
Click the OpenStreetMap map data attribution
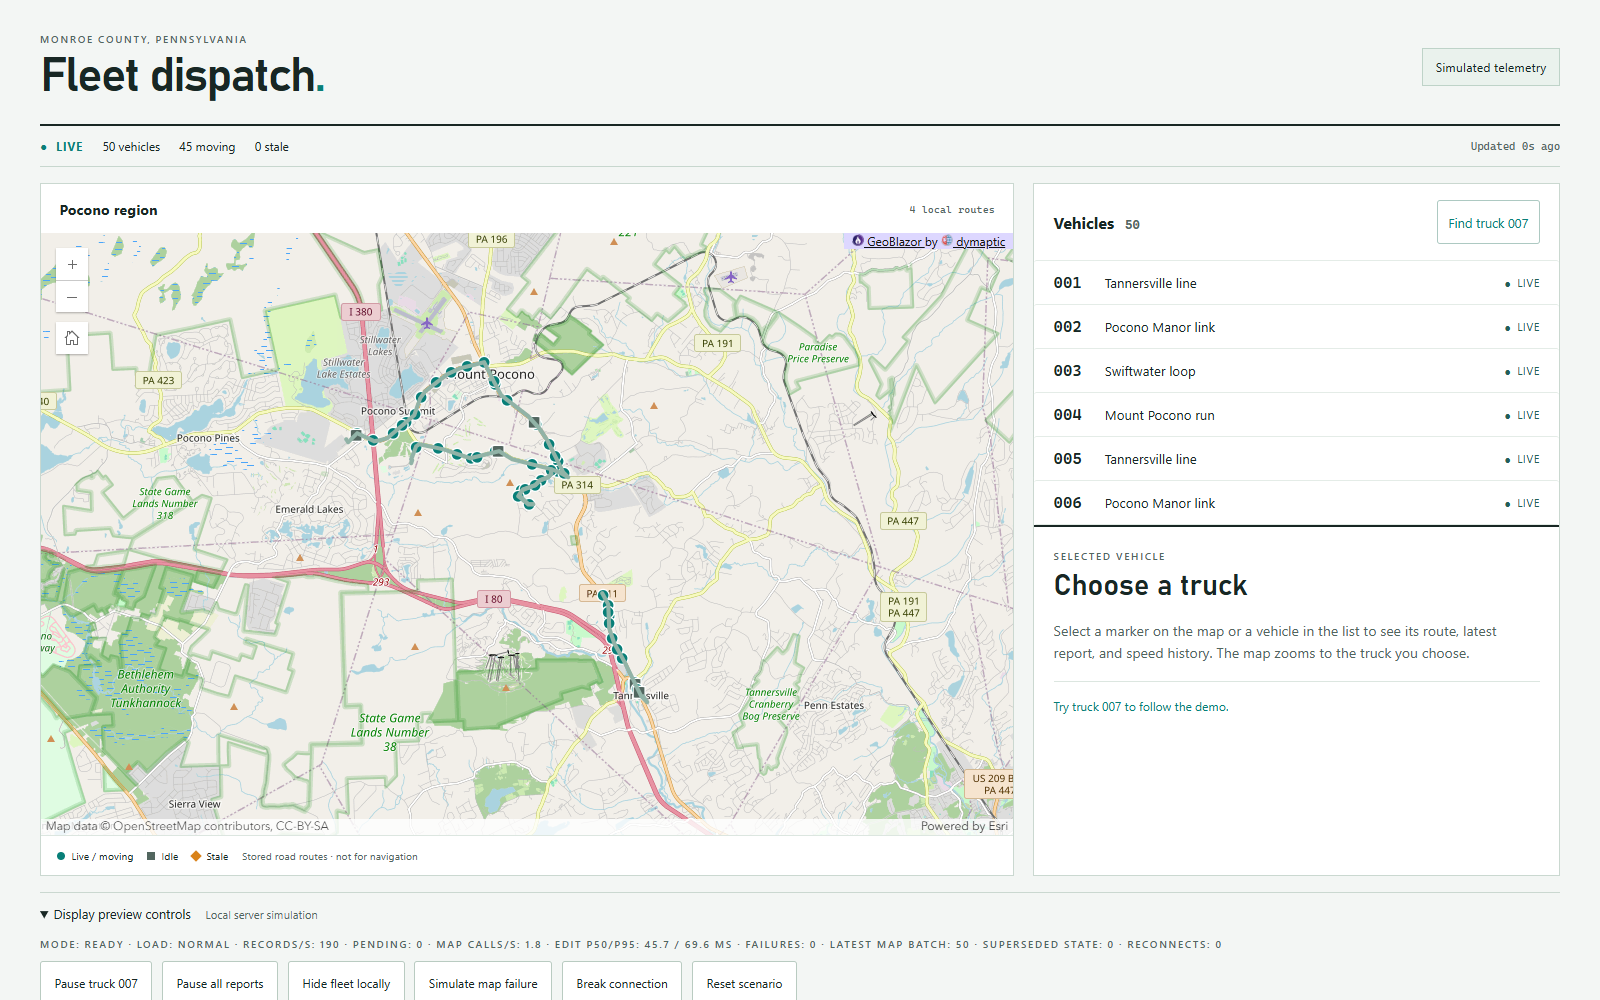coord(187,826)
